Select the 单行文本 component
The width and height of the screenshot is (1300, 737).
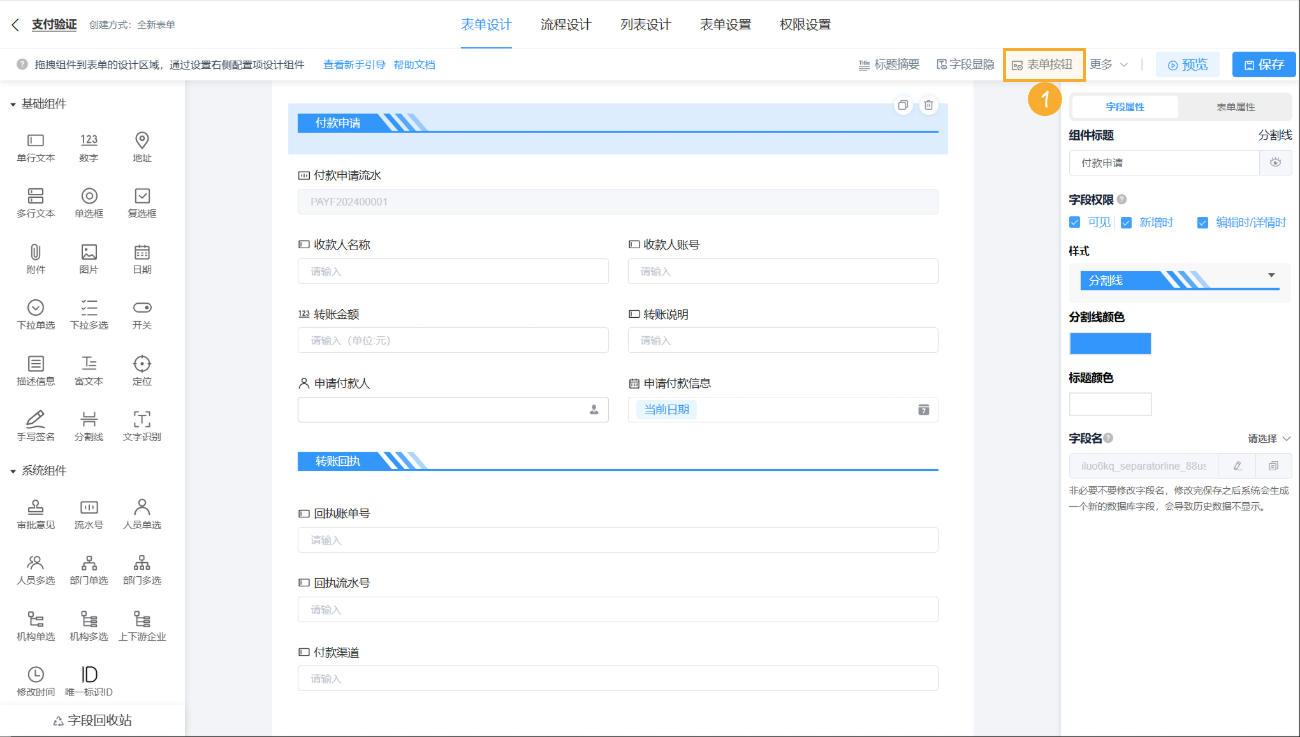point(35,148)
